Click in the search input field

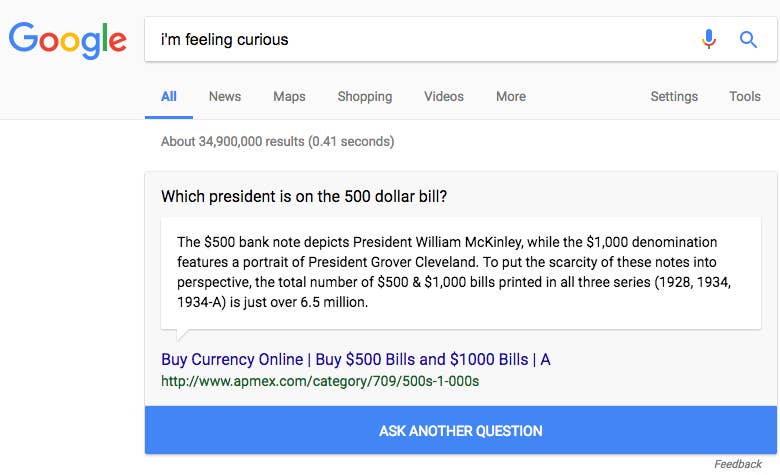[420, 40]
